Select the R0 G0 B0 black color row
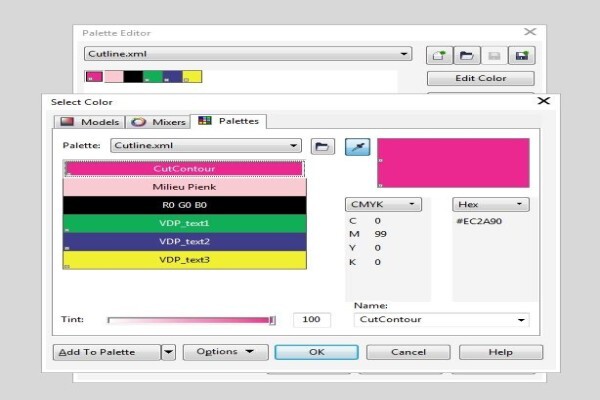The width and height of the screenshot is (600, 400). click(x=184, y=205)
